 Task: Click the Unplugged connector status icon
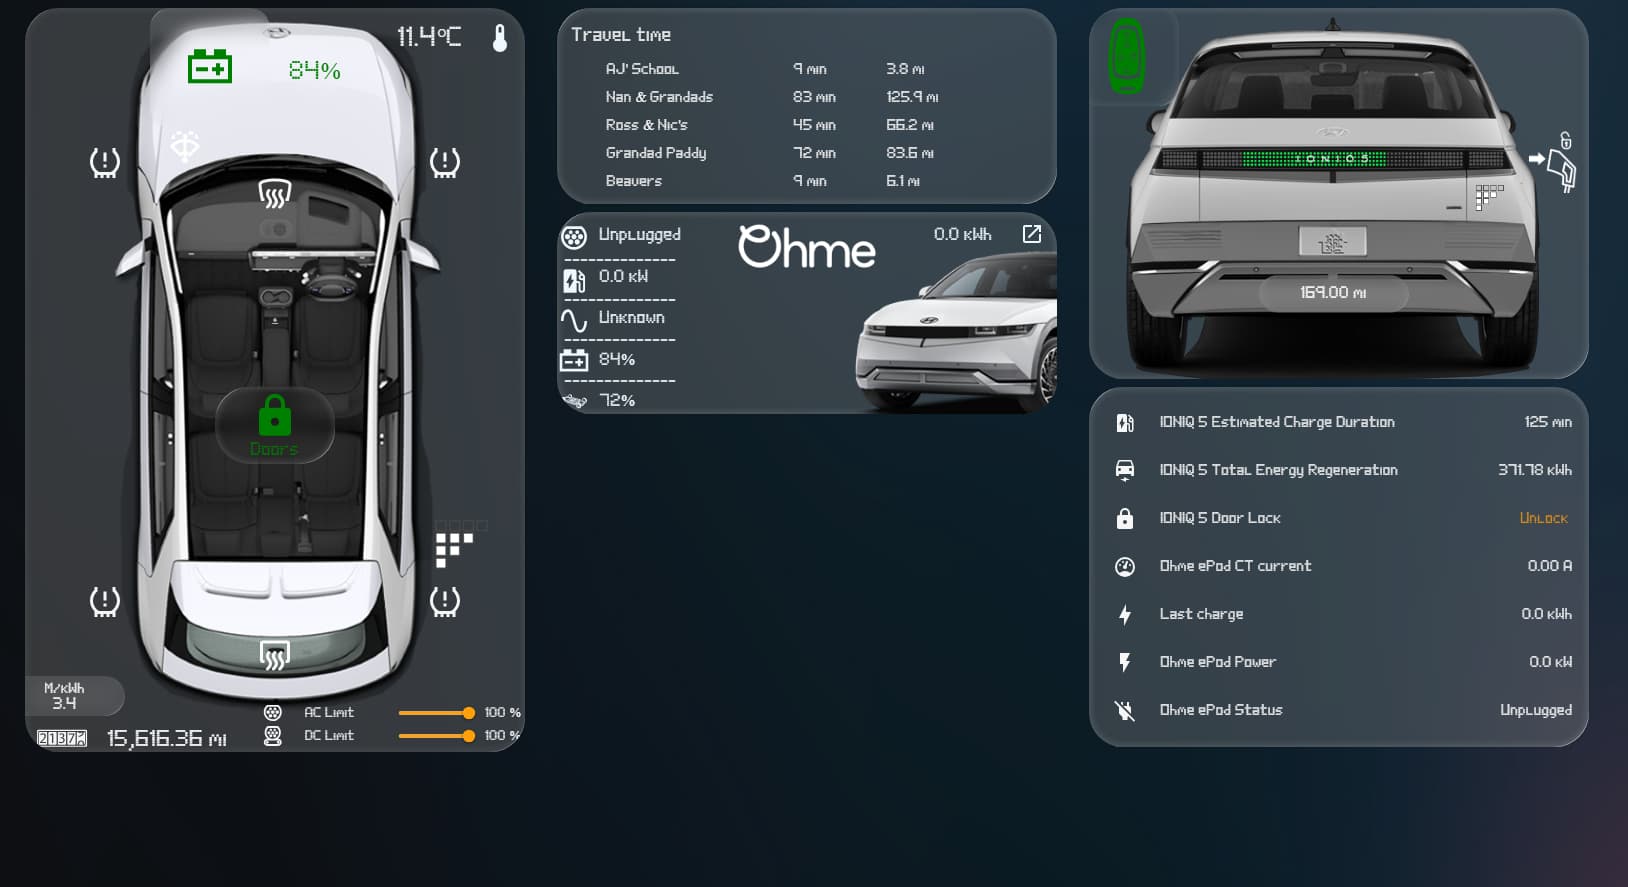(x=574, y=237)
